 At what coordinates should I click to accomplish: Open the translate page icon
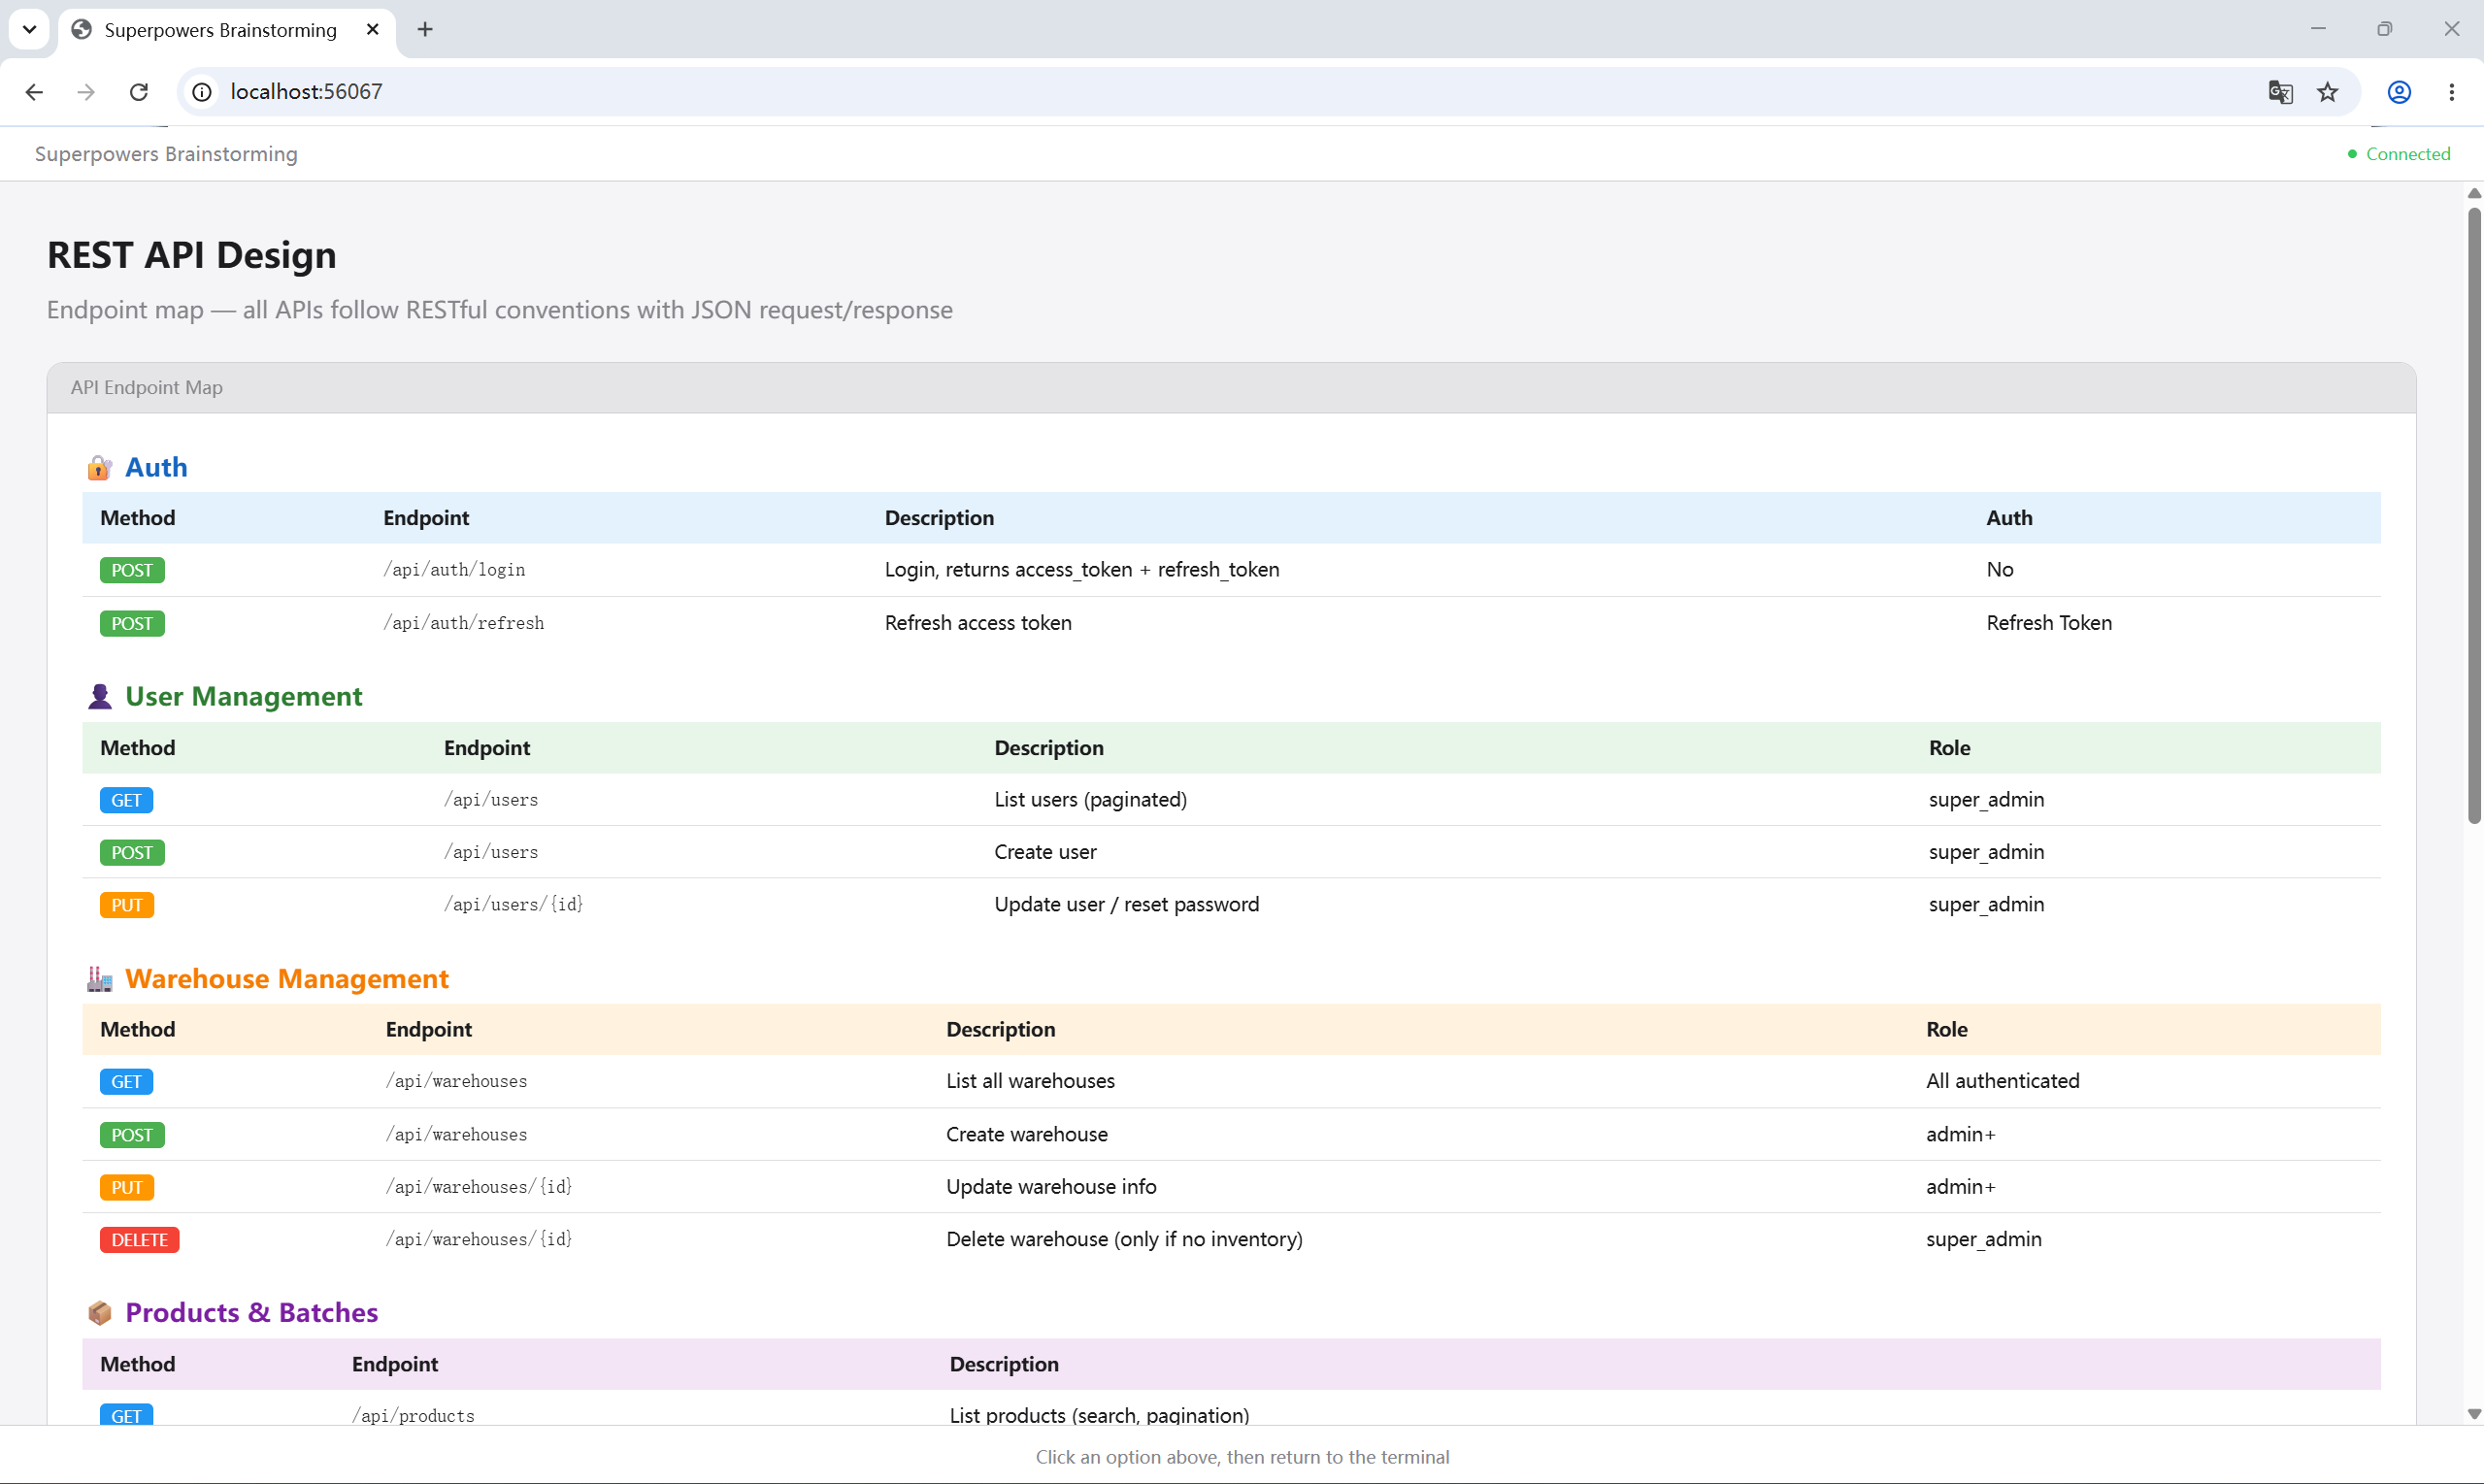point(2281,92)
